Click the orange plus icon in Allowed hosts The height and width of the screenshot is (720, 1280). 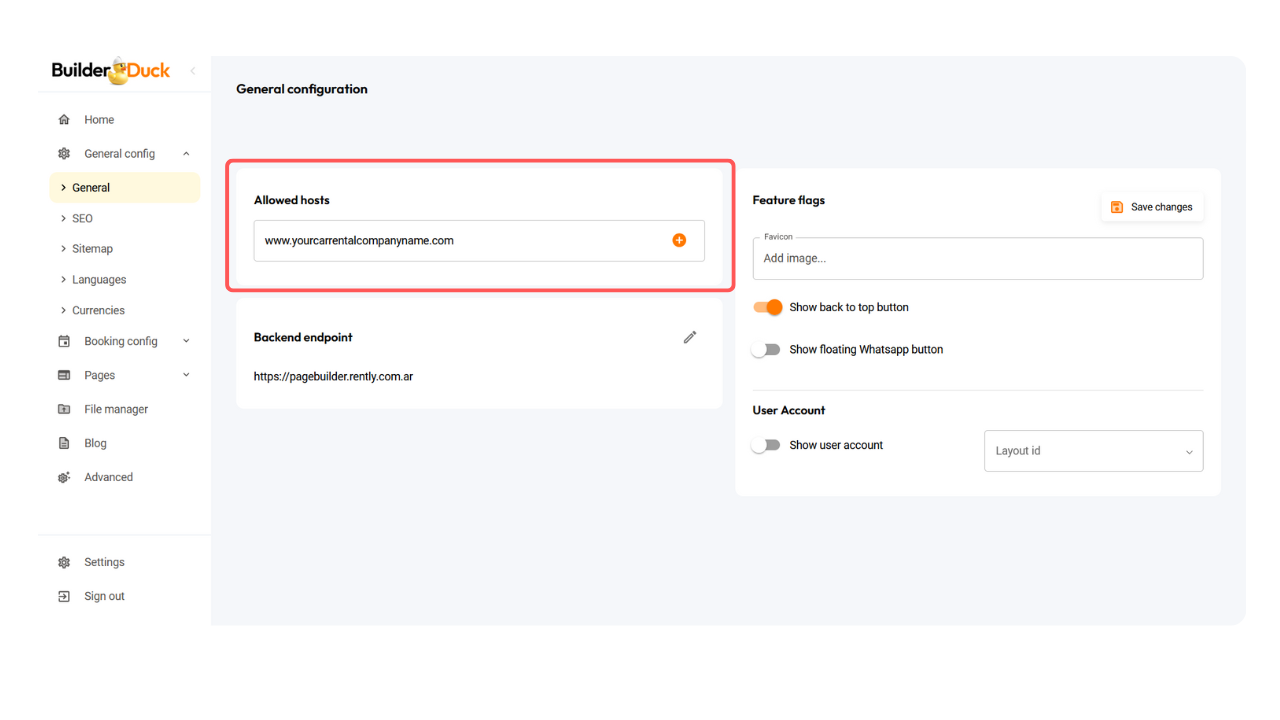coord(679,240)
